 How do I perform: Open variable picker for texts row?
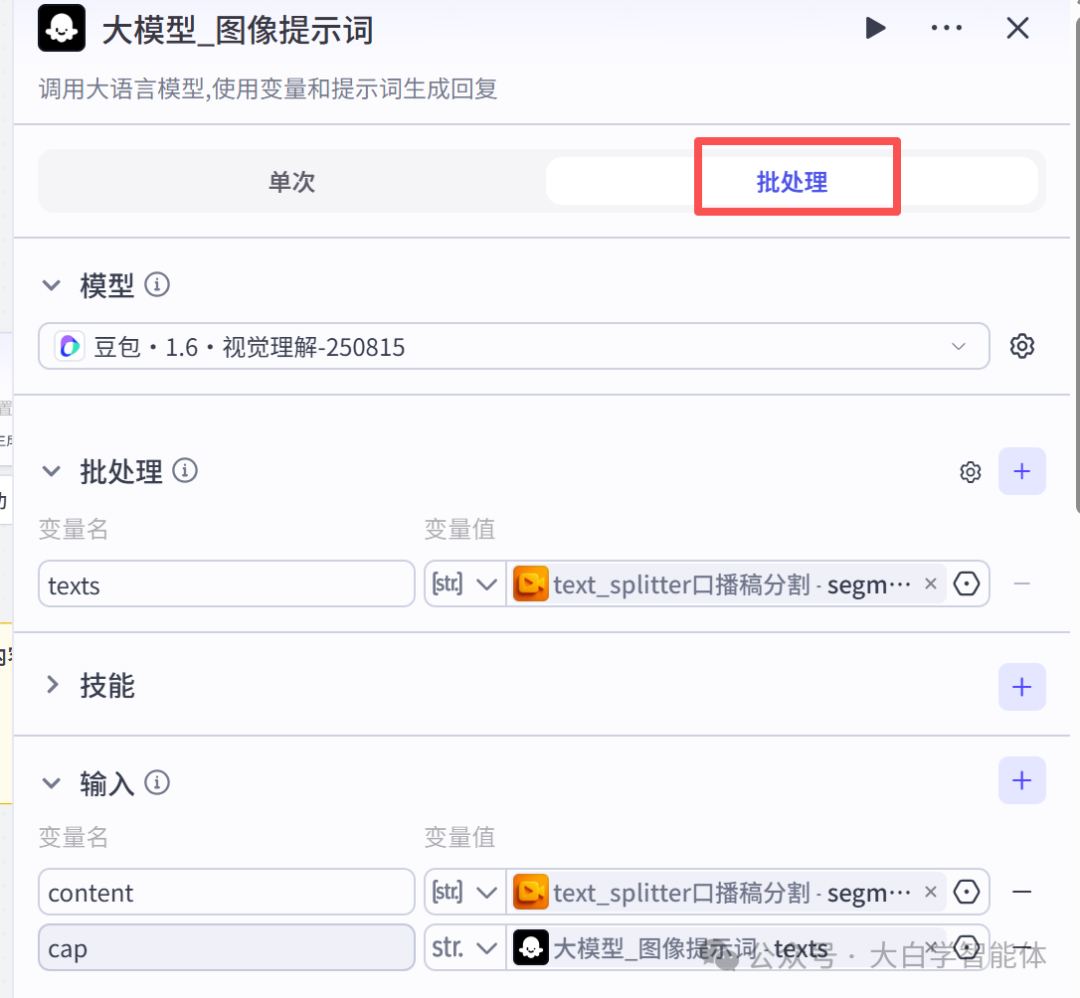coord(966,584)
